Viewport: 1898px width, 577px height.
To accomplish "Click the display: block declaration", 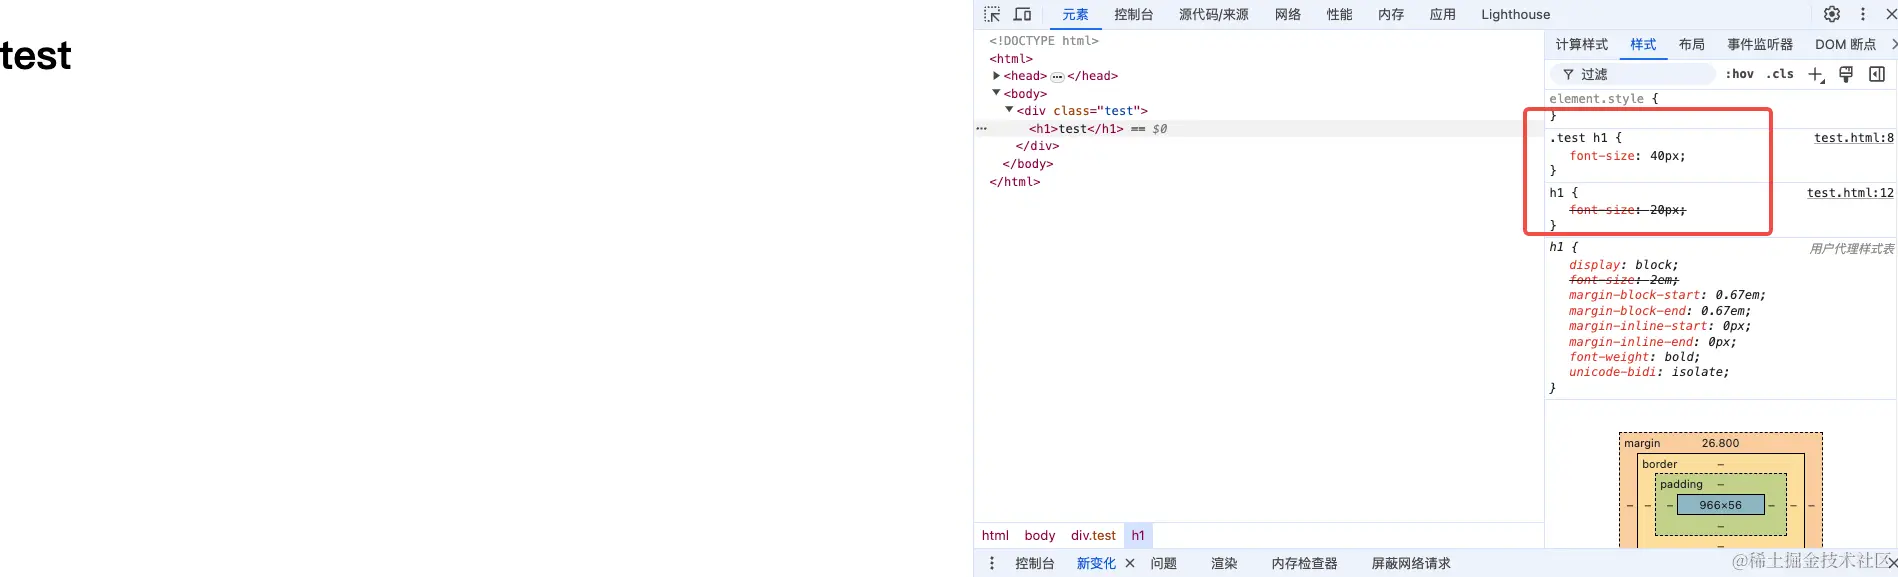I will tap(1624, 265).
